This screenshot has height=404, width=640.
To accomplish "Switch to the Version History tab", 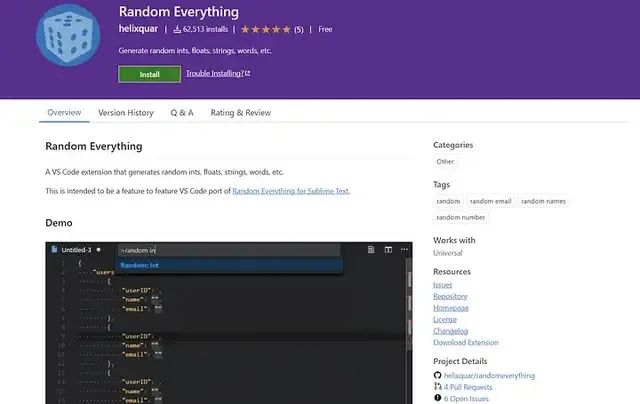I will (126, 113).
